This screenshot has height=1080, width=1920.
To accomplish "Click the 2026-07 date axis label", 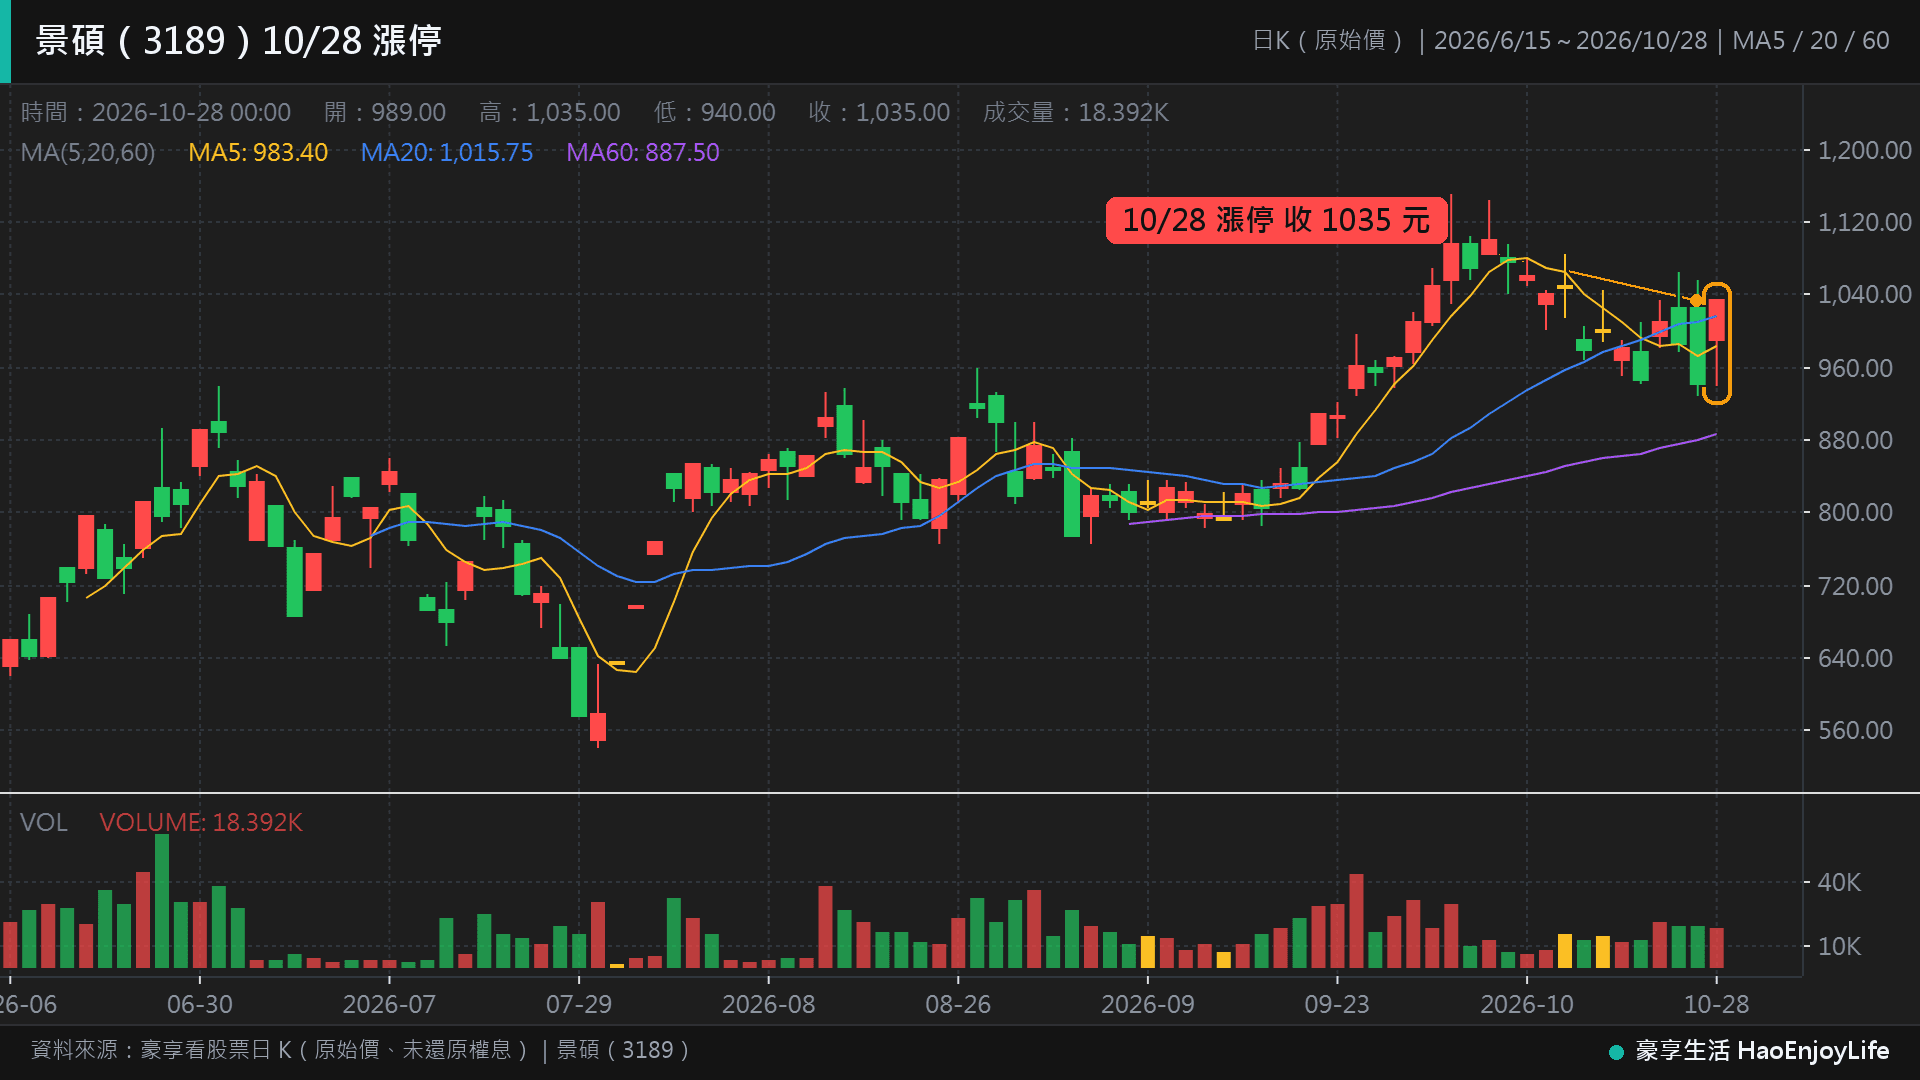I will click(x=389, y=1004).
